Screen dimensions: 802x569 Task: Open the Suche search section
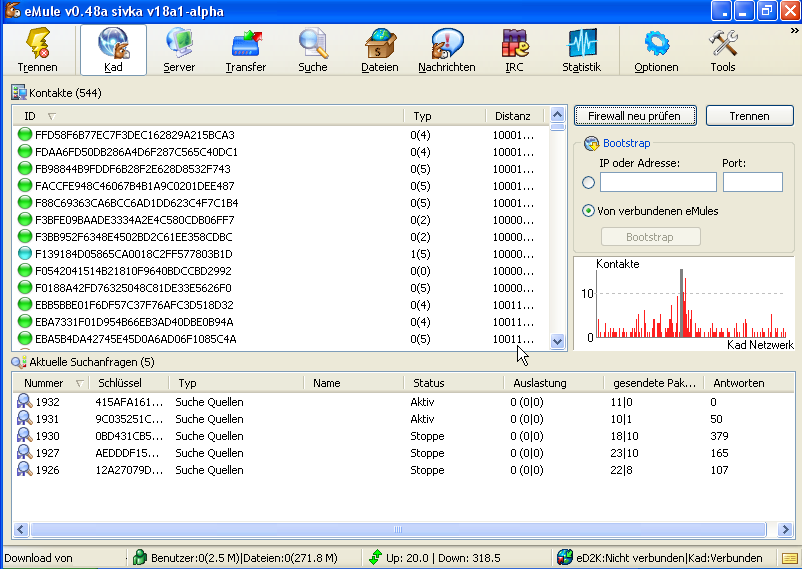(313, 50)
